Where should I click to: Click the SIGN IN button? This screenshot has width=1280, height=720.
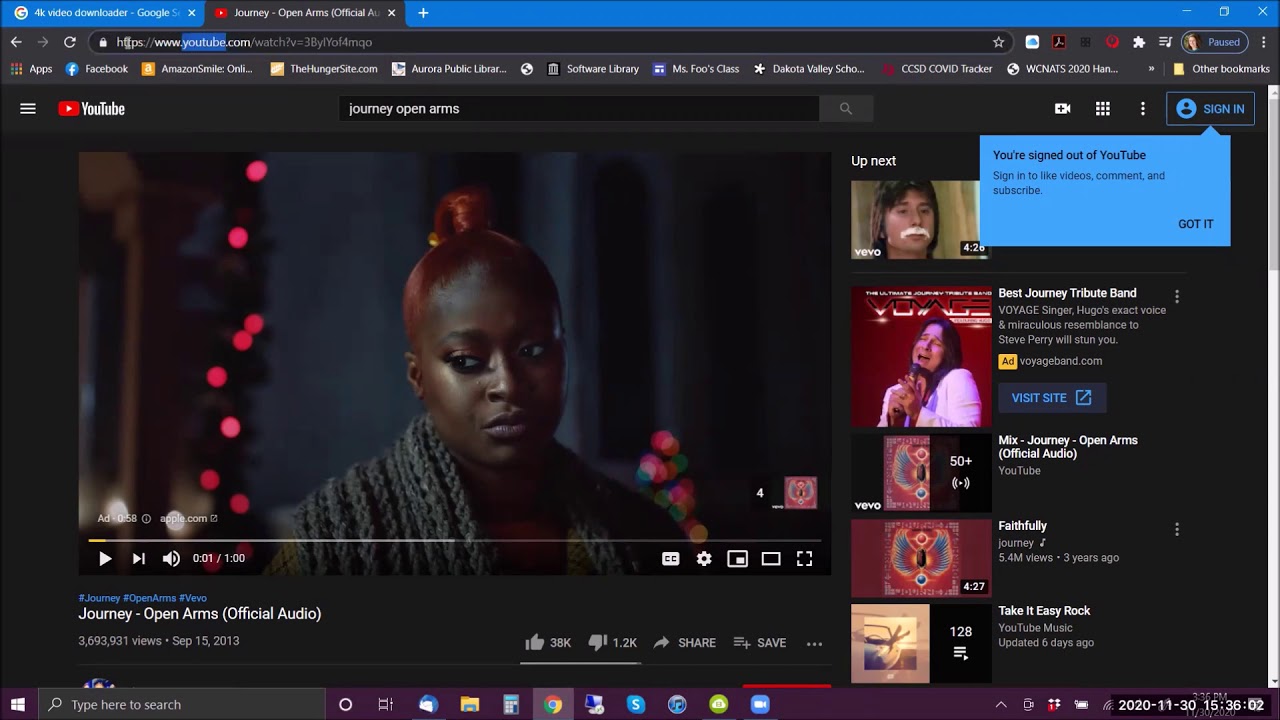coord(1210,109)
